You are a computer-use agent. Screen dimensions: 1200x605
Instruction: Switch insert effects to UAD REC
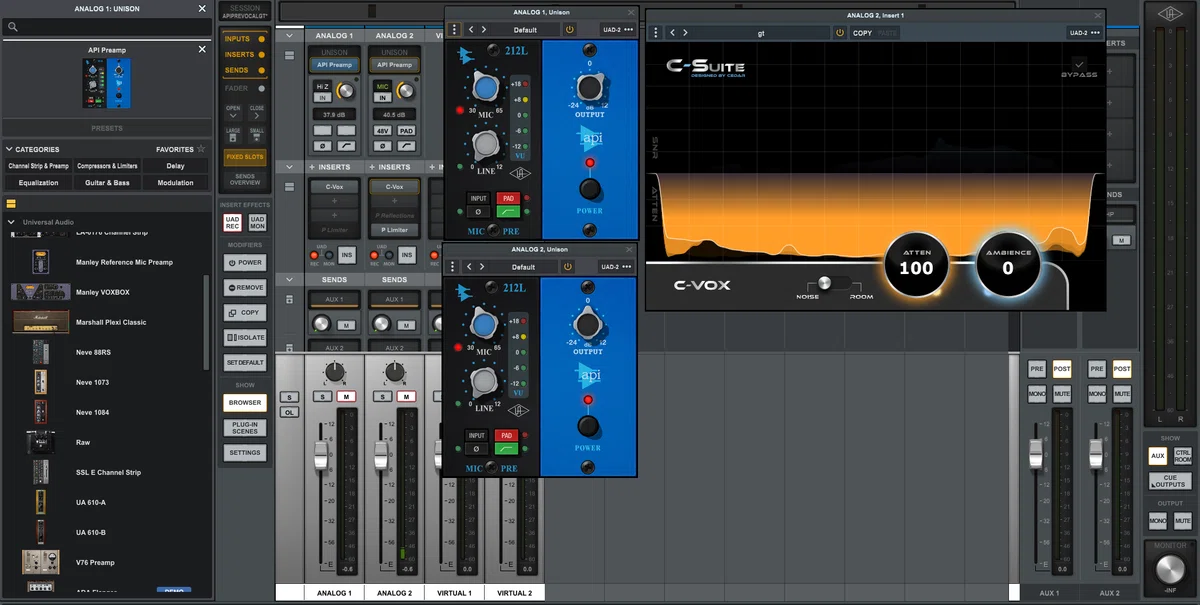pyautogui.click(x=233, y=223)
